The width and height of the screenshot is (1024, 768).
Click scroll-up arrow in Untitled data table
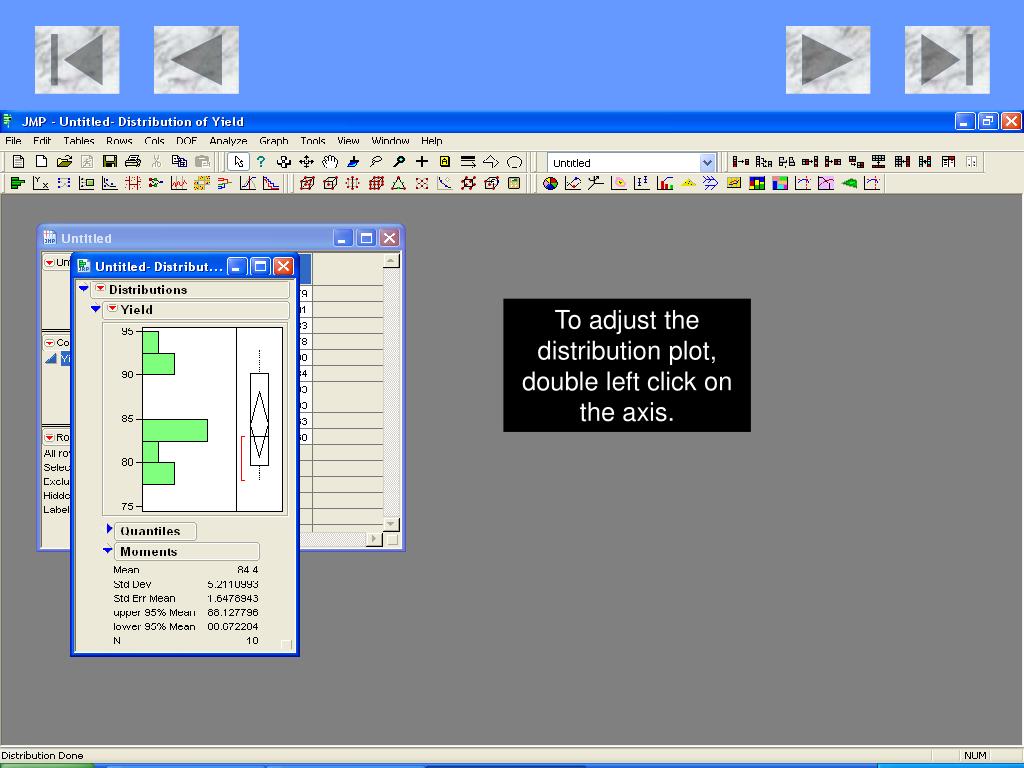(391, 261)
